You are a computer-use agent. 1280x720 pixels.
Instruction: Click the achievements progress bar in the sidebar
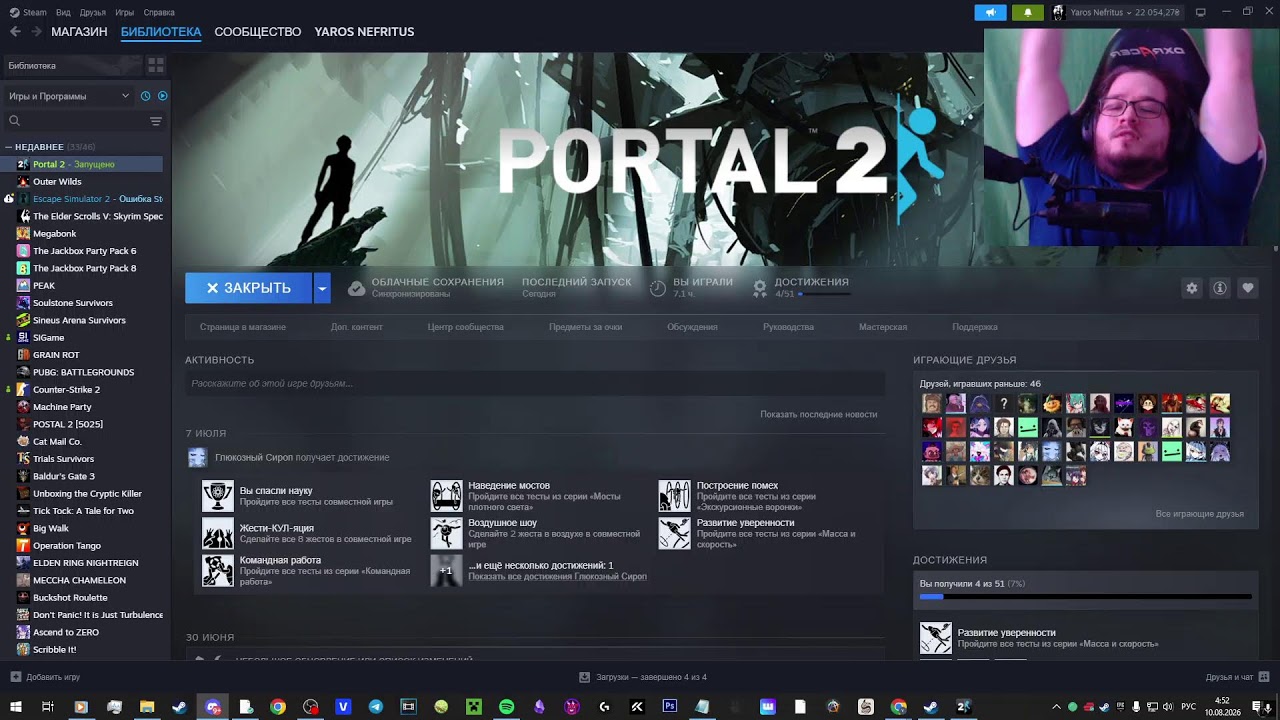1086,597
